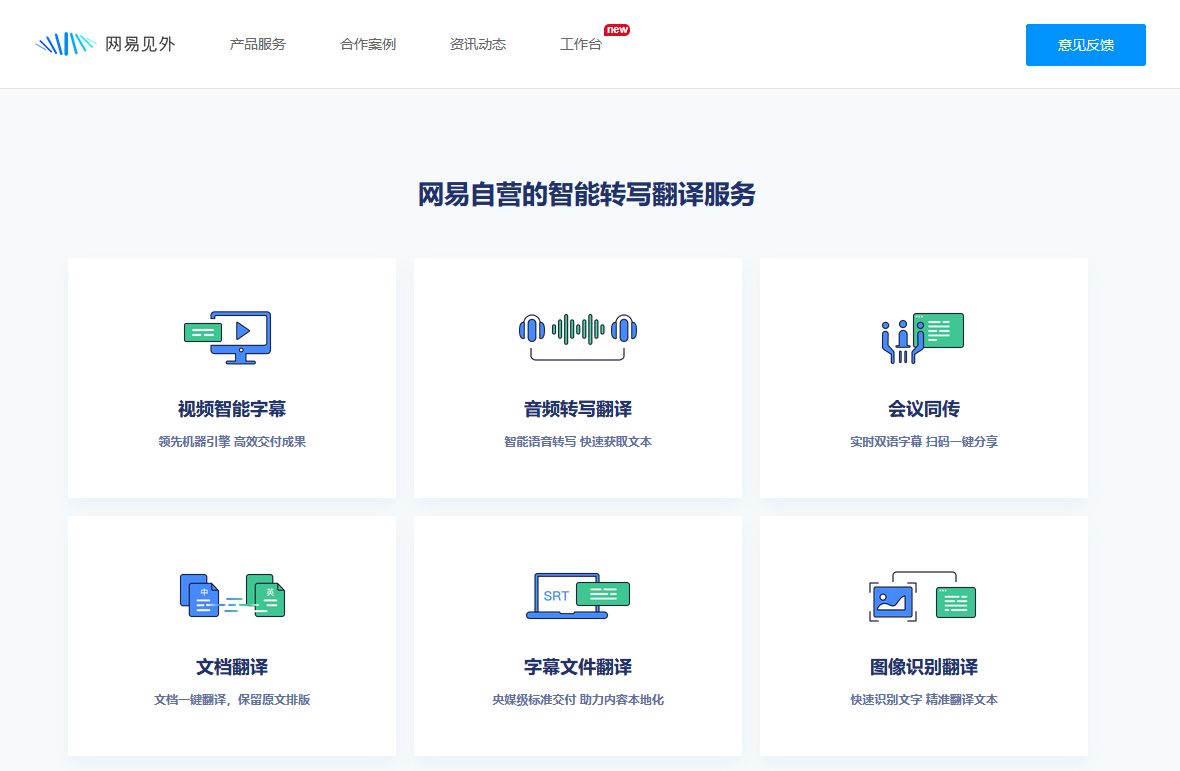1180x771 pixels.
Task: Click the 快速识别文字 精准翻译文本 description
Action: point(924,700)
